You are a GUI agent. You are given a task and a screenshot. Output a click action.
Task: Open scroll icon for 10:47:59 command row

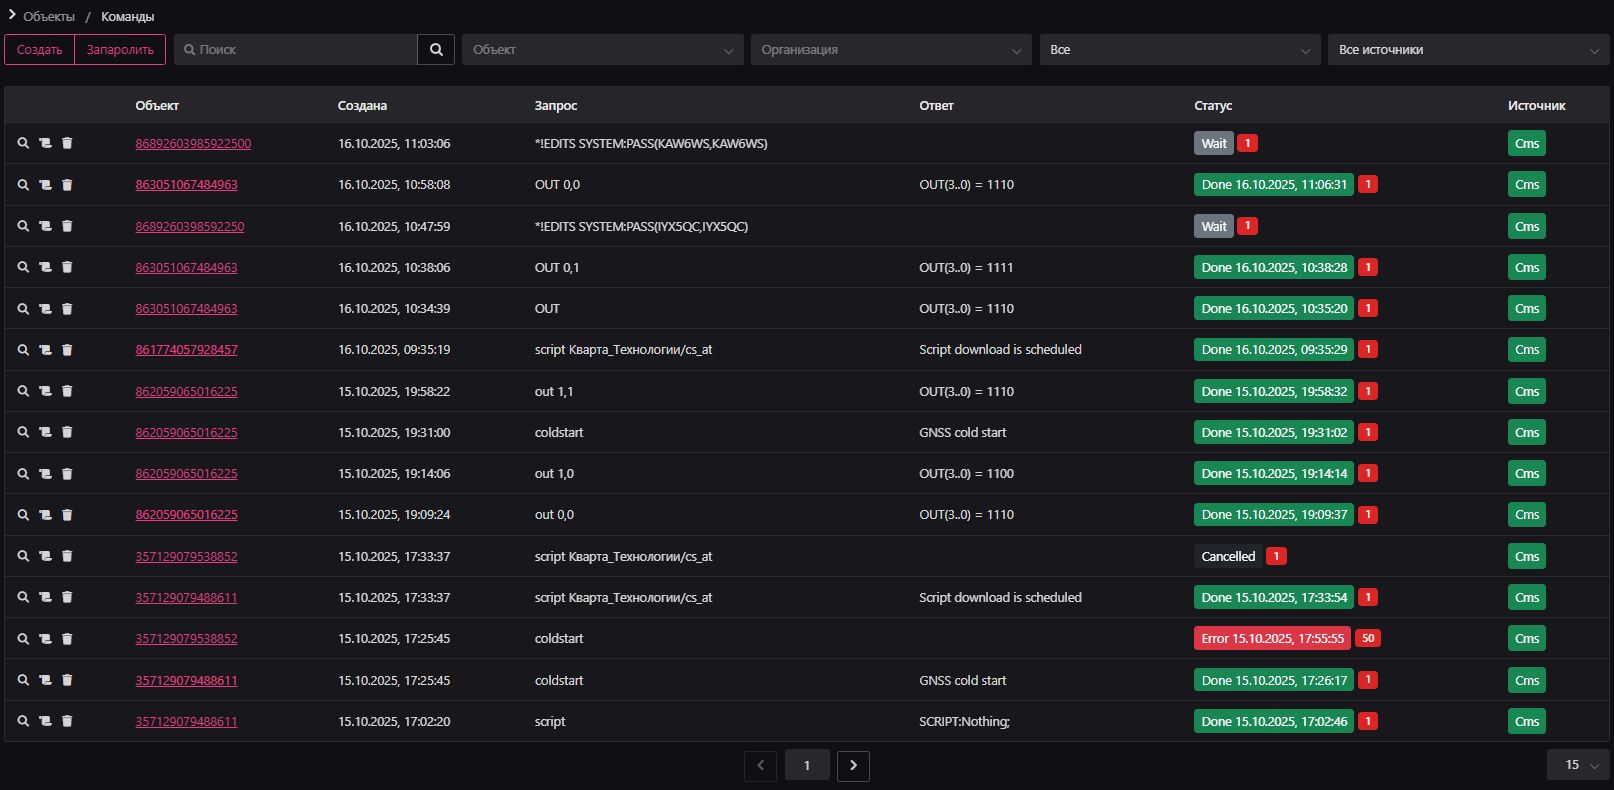(45, 226)
